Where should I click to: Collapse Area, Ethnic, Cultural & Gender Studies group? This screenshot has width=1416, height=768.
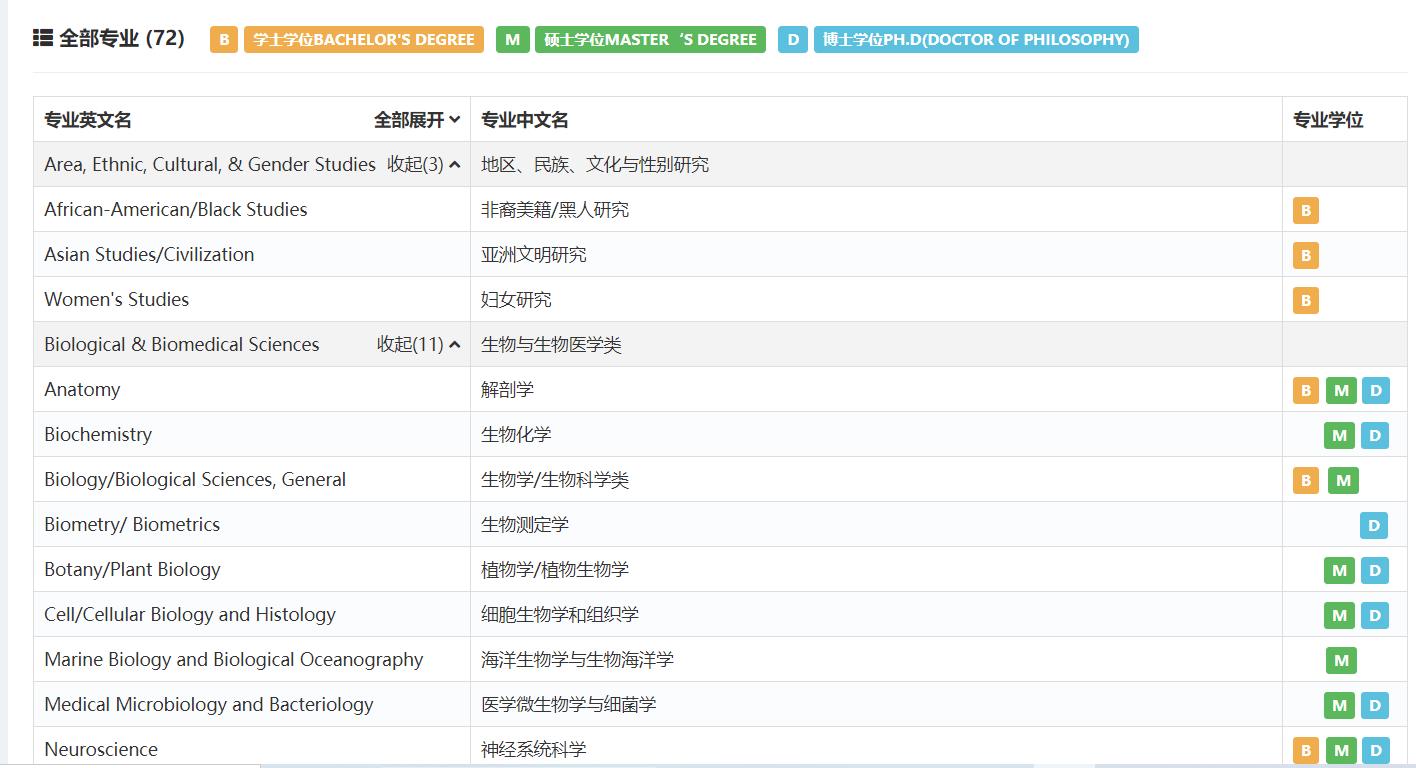point(424,164)
